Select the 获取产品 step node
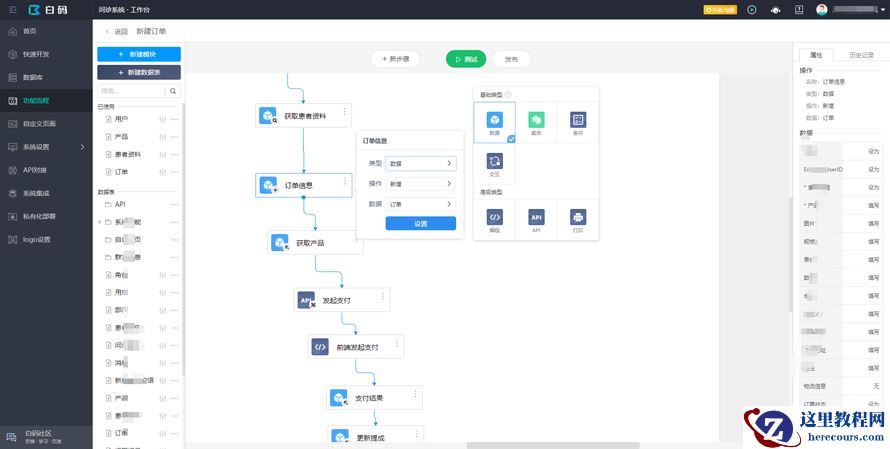Viewport: 890px width, 449px height. [x=316, y=243]
